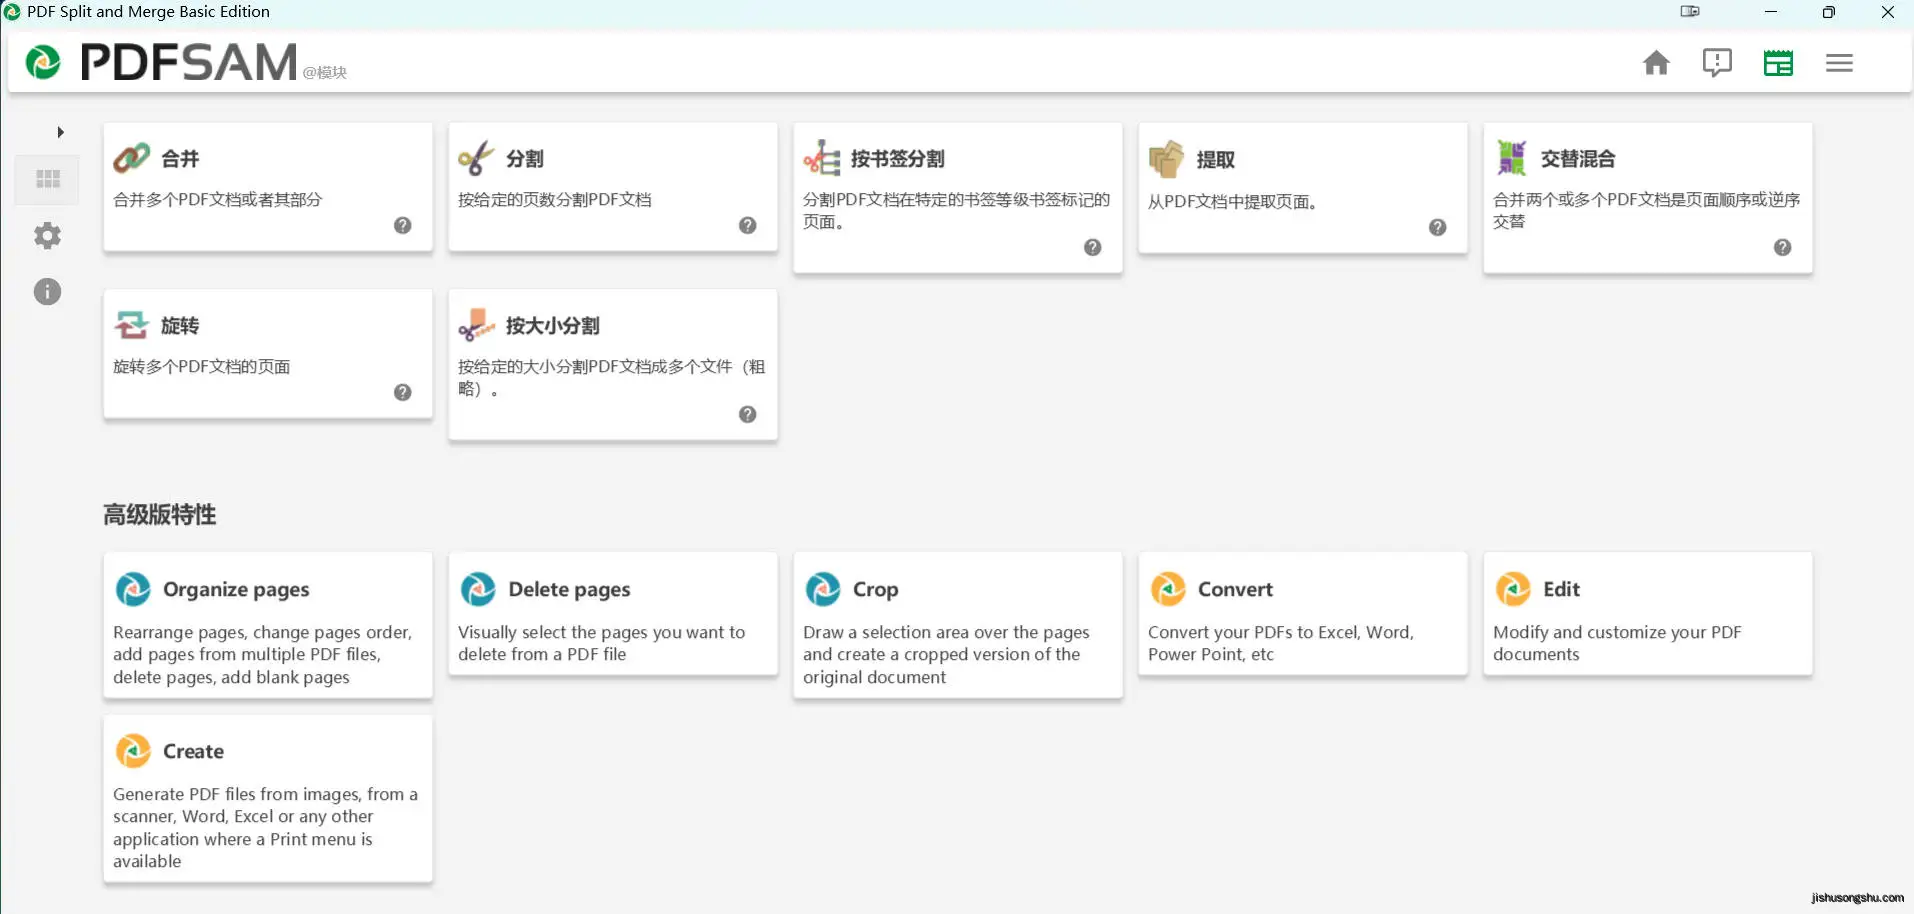Click the Delete pages title

pos(569,589)
